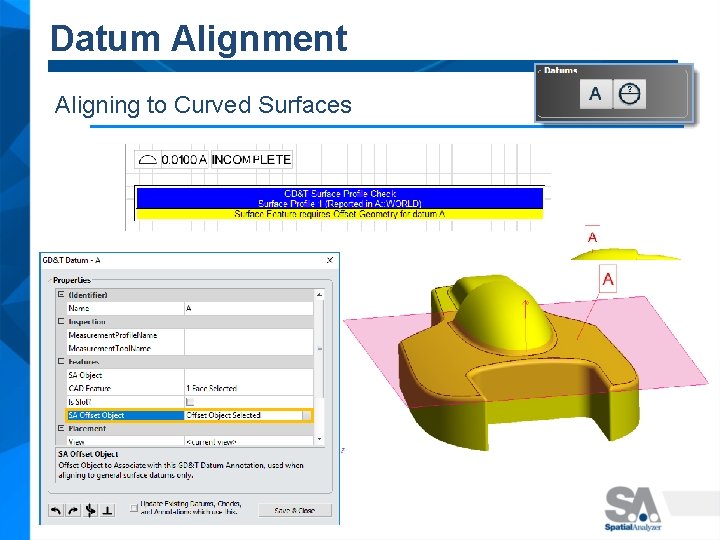The width and height of the screenshot is (720, 540).
Task: Select the SA Offset Object row
Action: [x=190, y=415]
